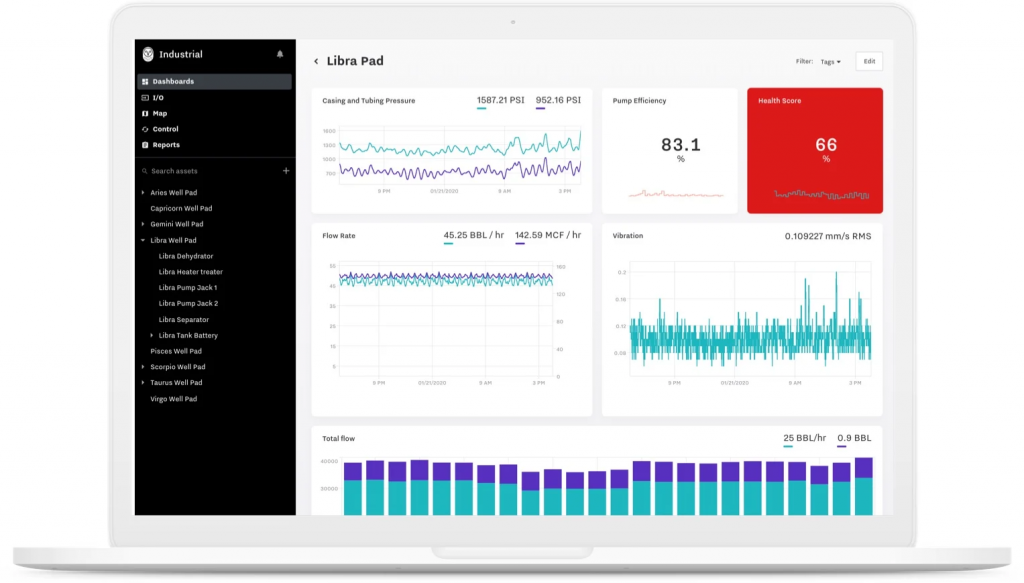Click the Control sidebar icon
The image size is (1024, 583).
coord(144,129)
